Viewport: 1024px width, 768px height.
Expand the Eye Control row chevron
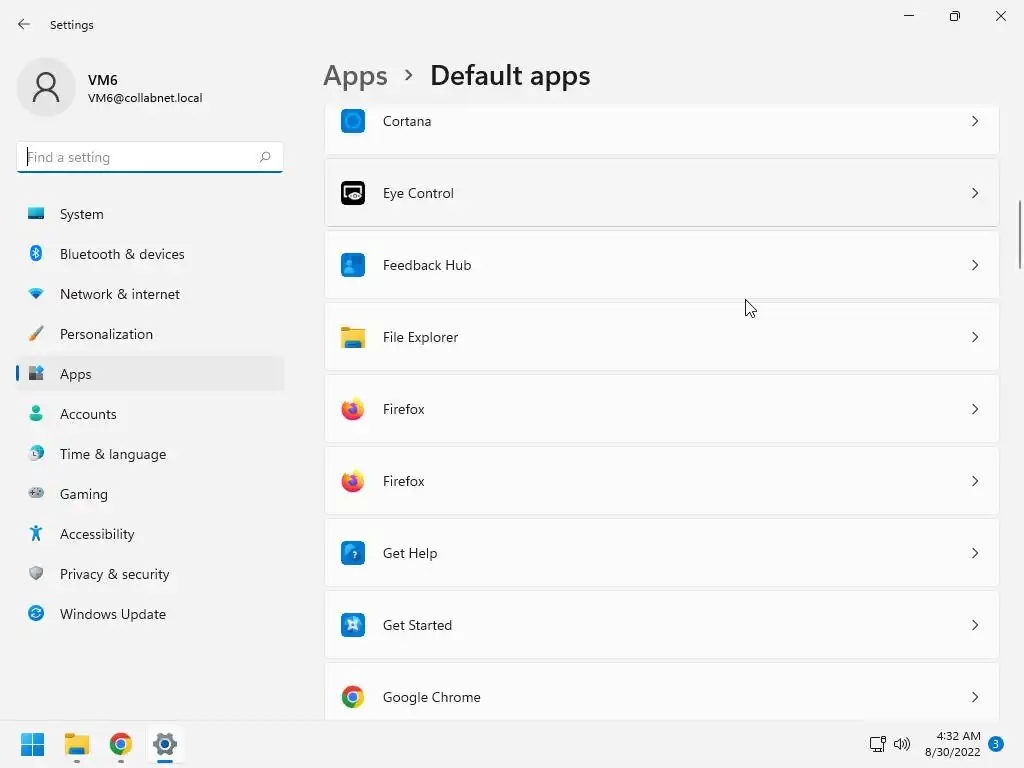click(x=974, y=193)
